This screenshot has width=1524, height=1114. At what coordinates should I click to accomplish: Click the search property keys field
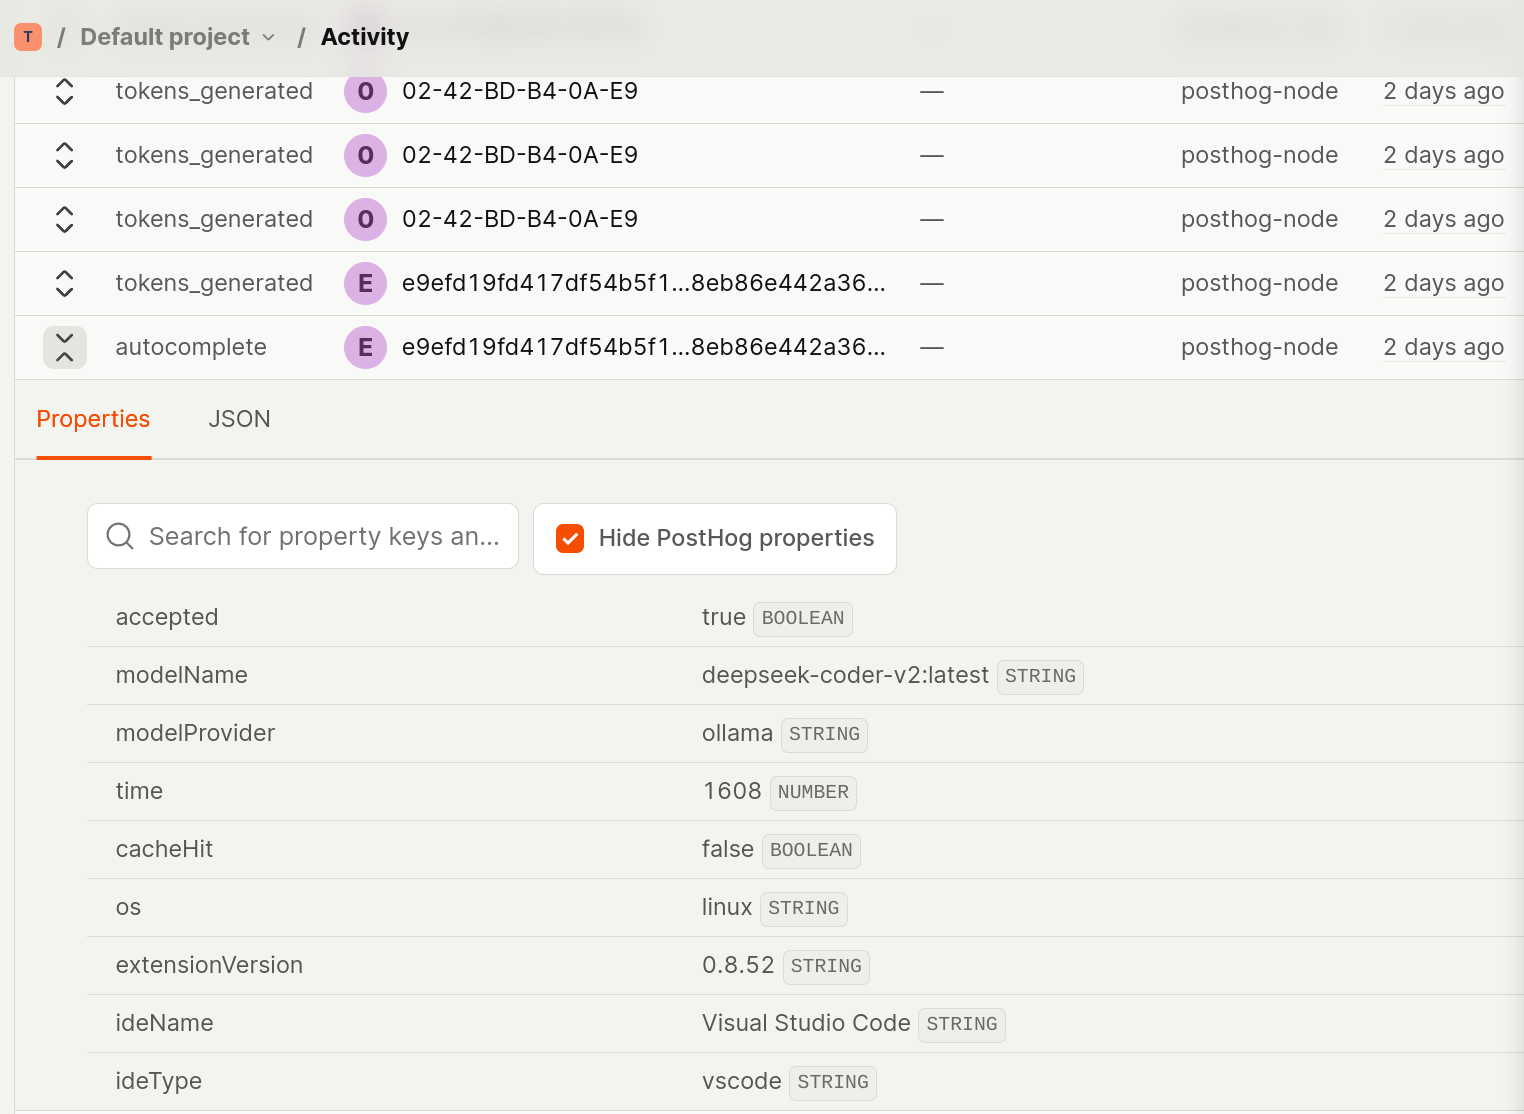[x=323, y=537]
